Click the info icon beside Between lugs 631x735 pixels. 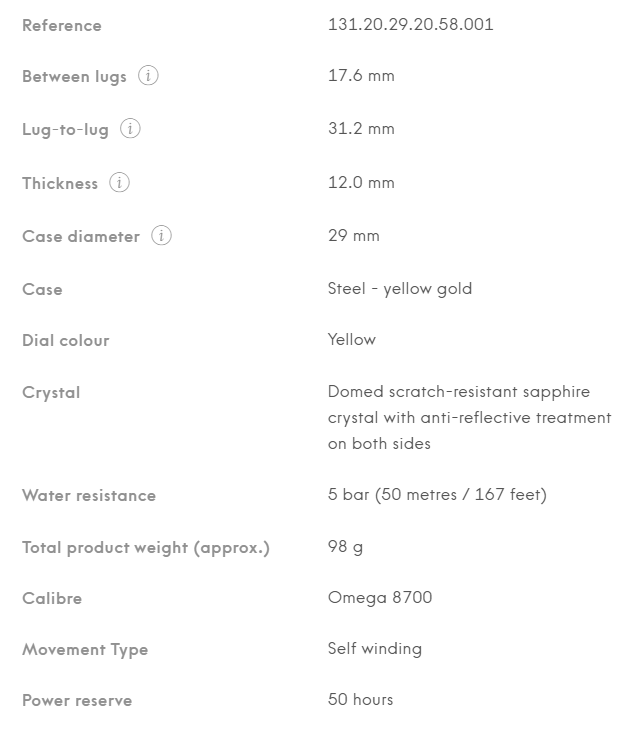(148, 76)
